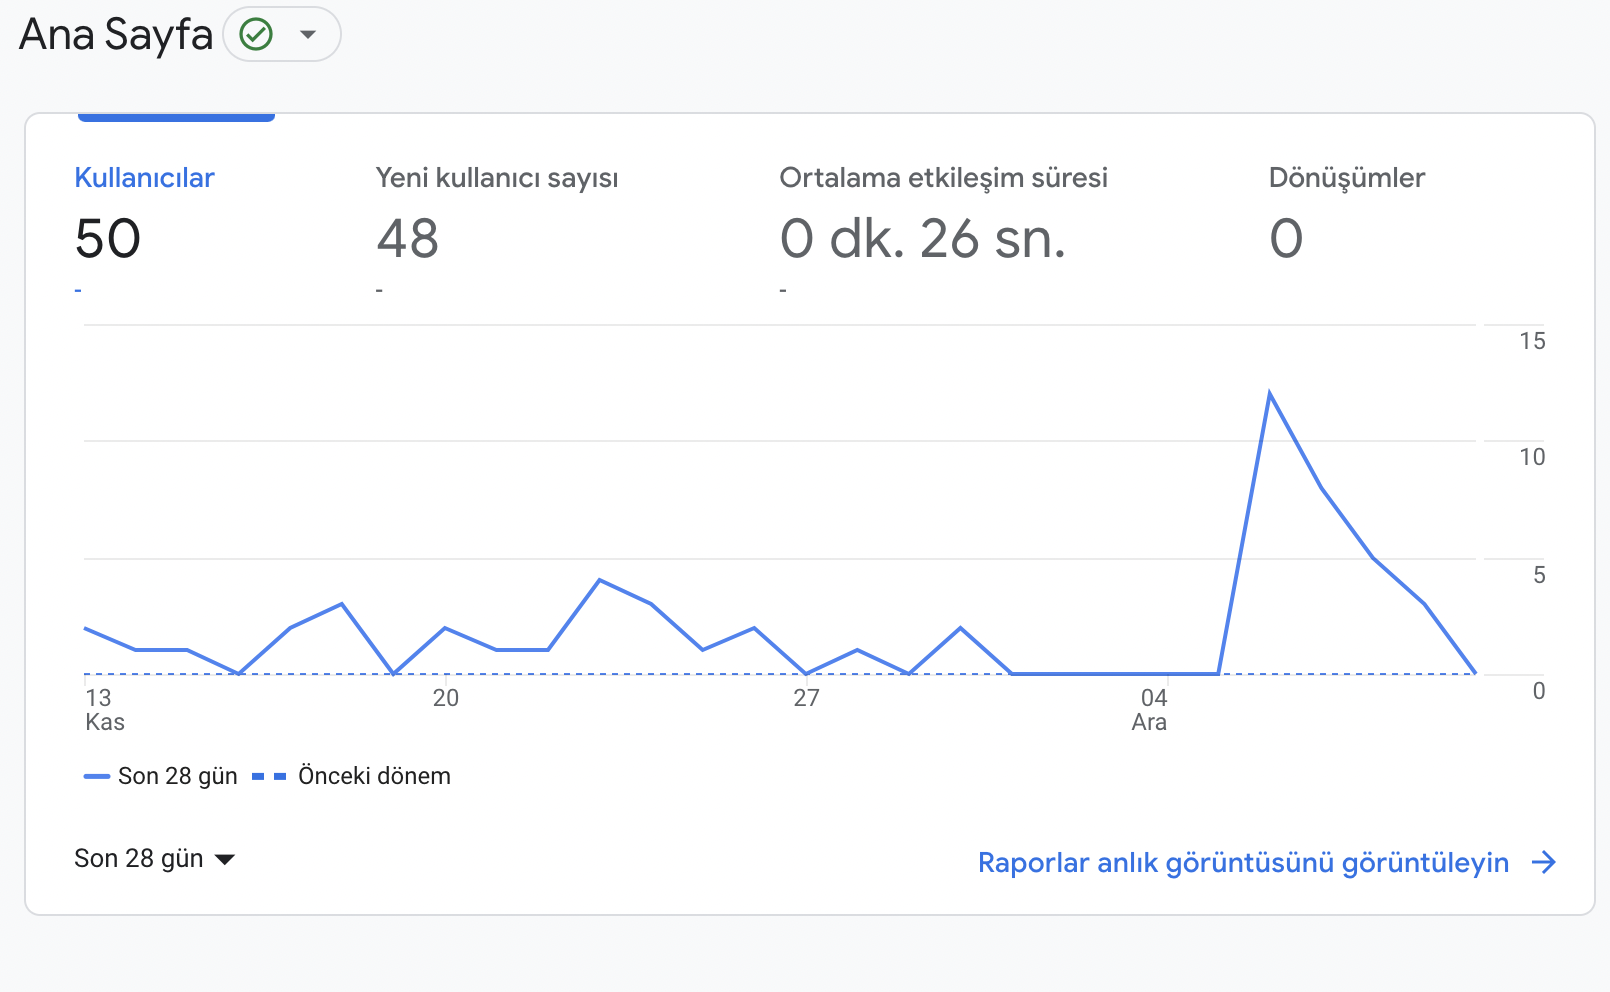Click the 0 dk. 26 sn. value
The height and width of the screenshot is (992, 1610).
click(x=923, y=239)
